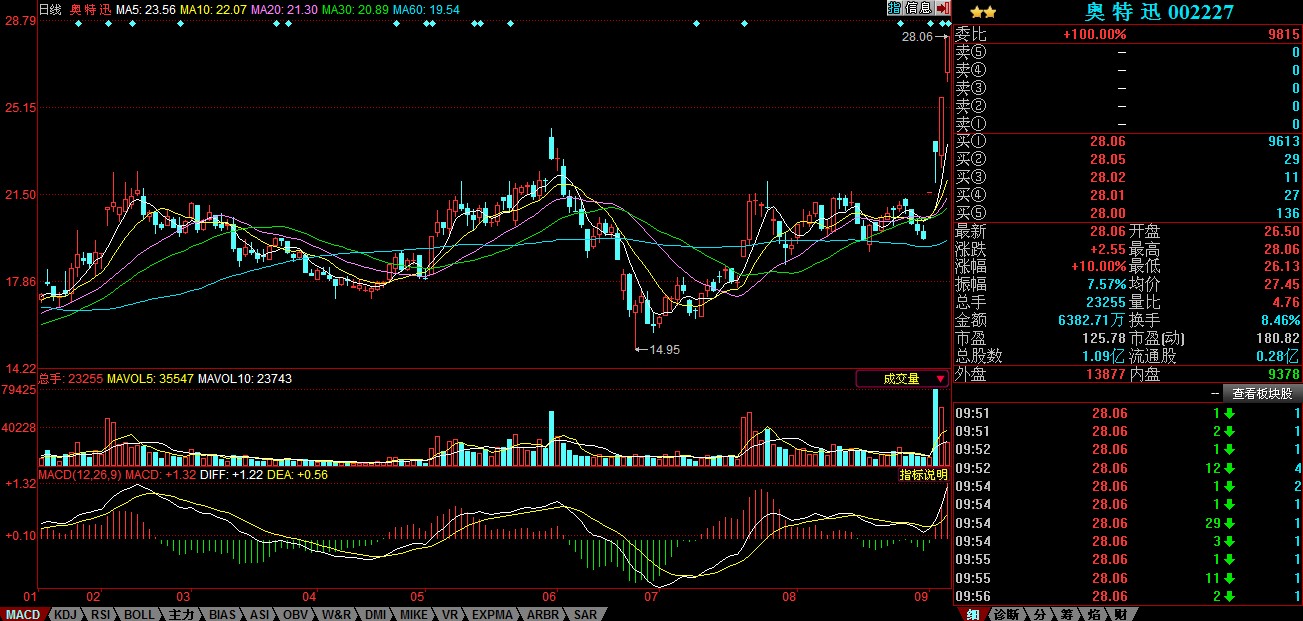Viewport: 1303px width, 621px height.
Task: Select the RSI indicator tab
Action: coord(100,614)
